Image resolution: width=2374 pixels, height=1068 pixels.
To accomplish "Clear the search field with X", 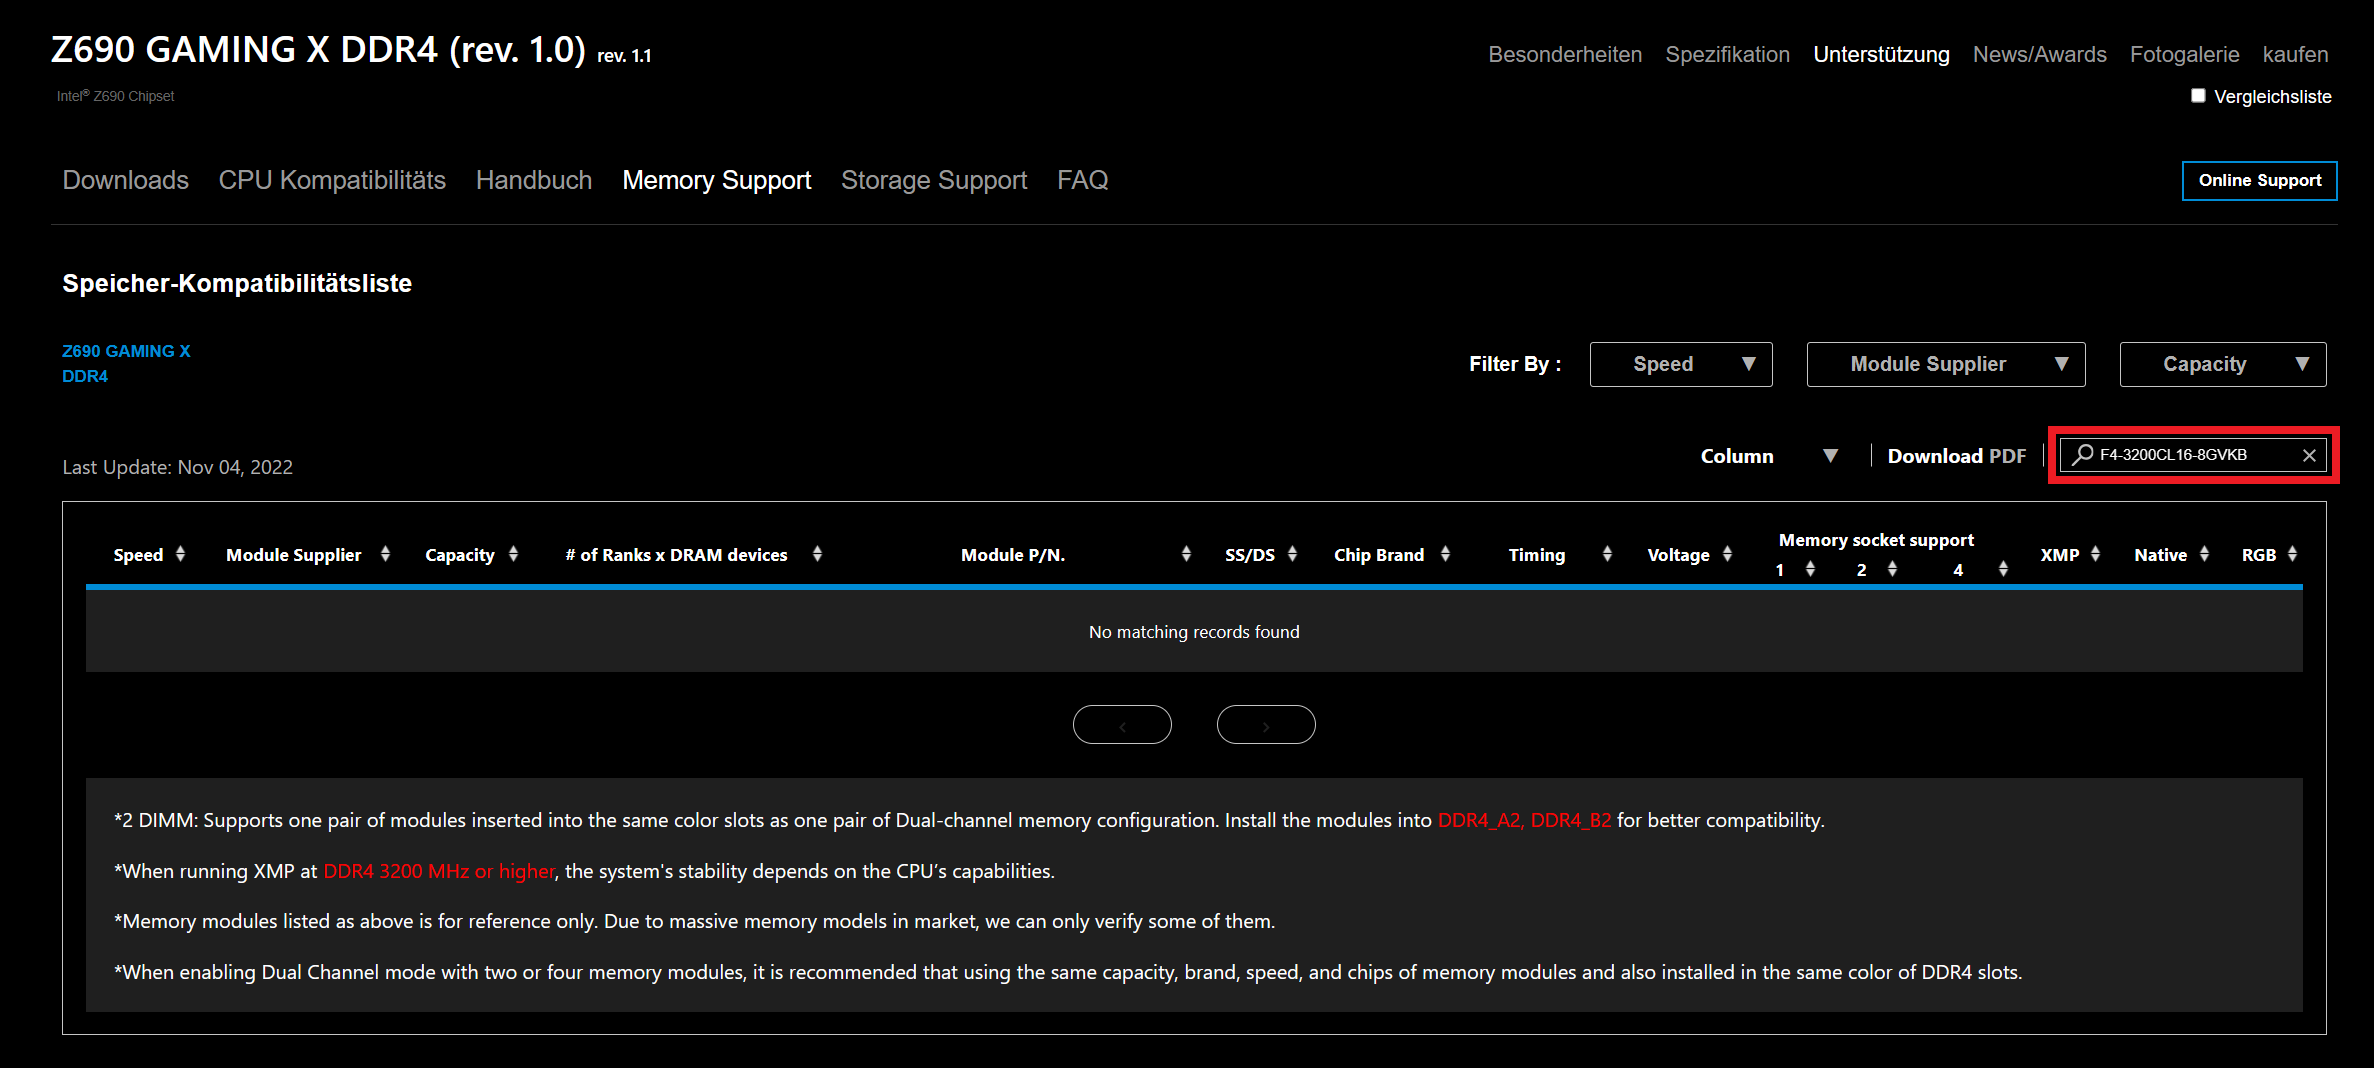I will tap(2309, 456).
